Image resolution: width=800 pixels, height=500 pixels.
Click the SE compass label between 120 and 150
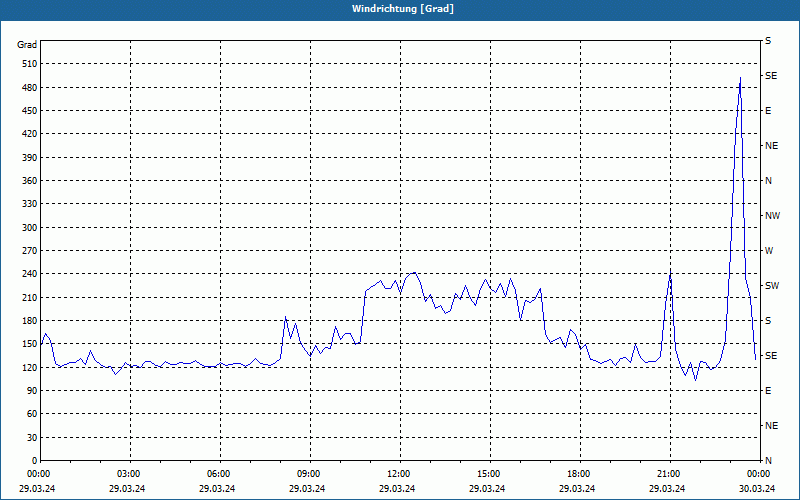pyautogui.click(x=771, y=356)
